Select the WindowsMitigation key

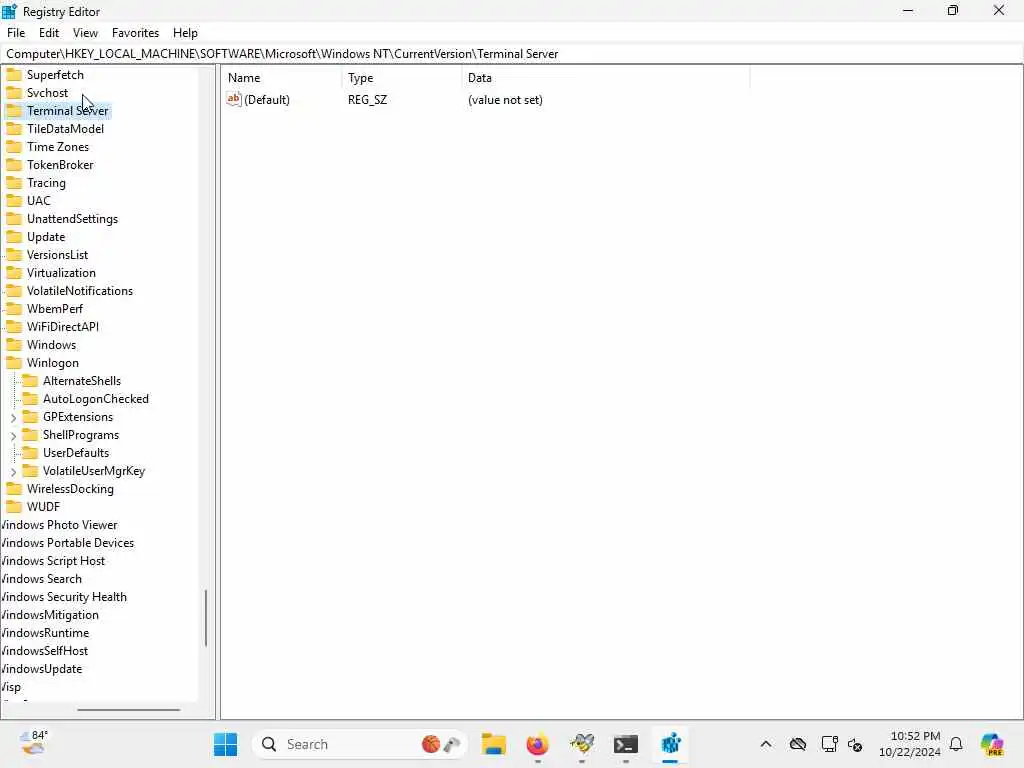tap(50, 615)
